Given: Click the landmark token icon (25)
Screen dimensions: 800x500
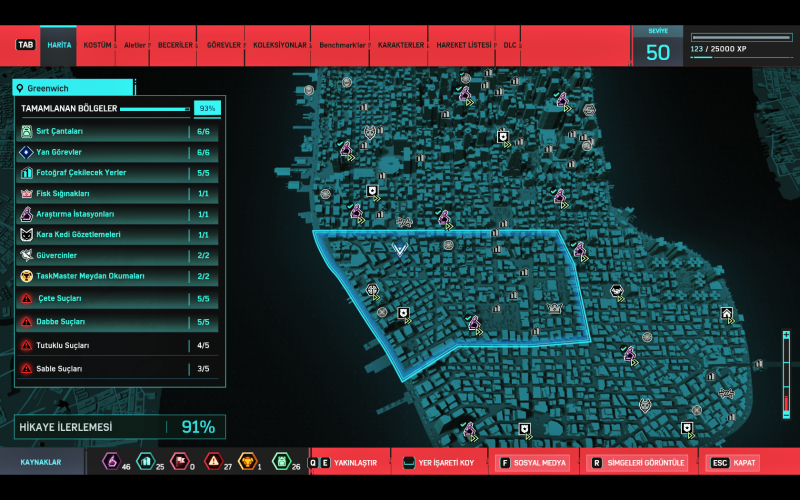Looking at the screenshot, I should click(146, 461).
